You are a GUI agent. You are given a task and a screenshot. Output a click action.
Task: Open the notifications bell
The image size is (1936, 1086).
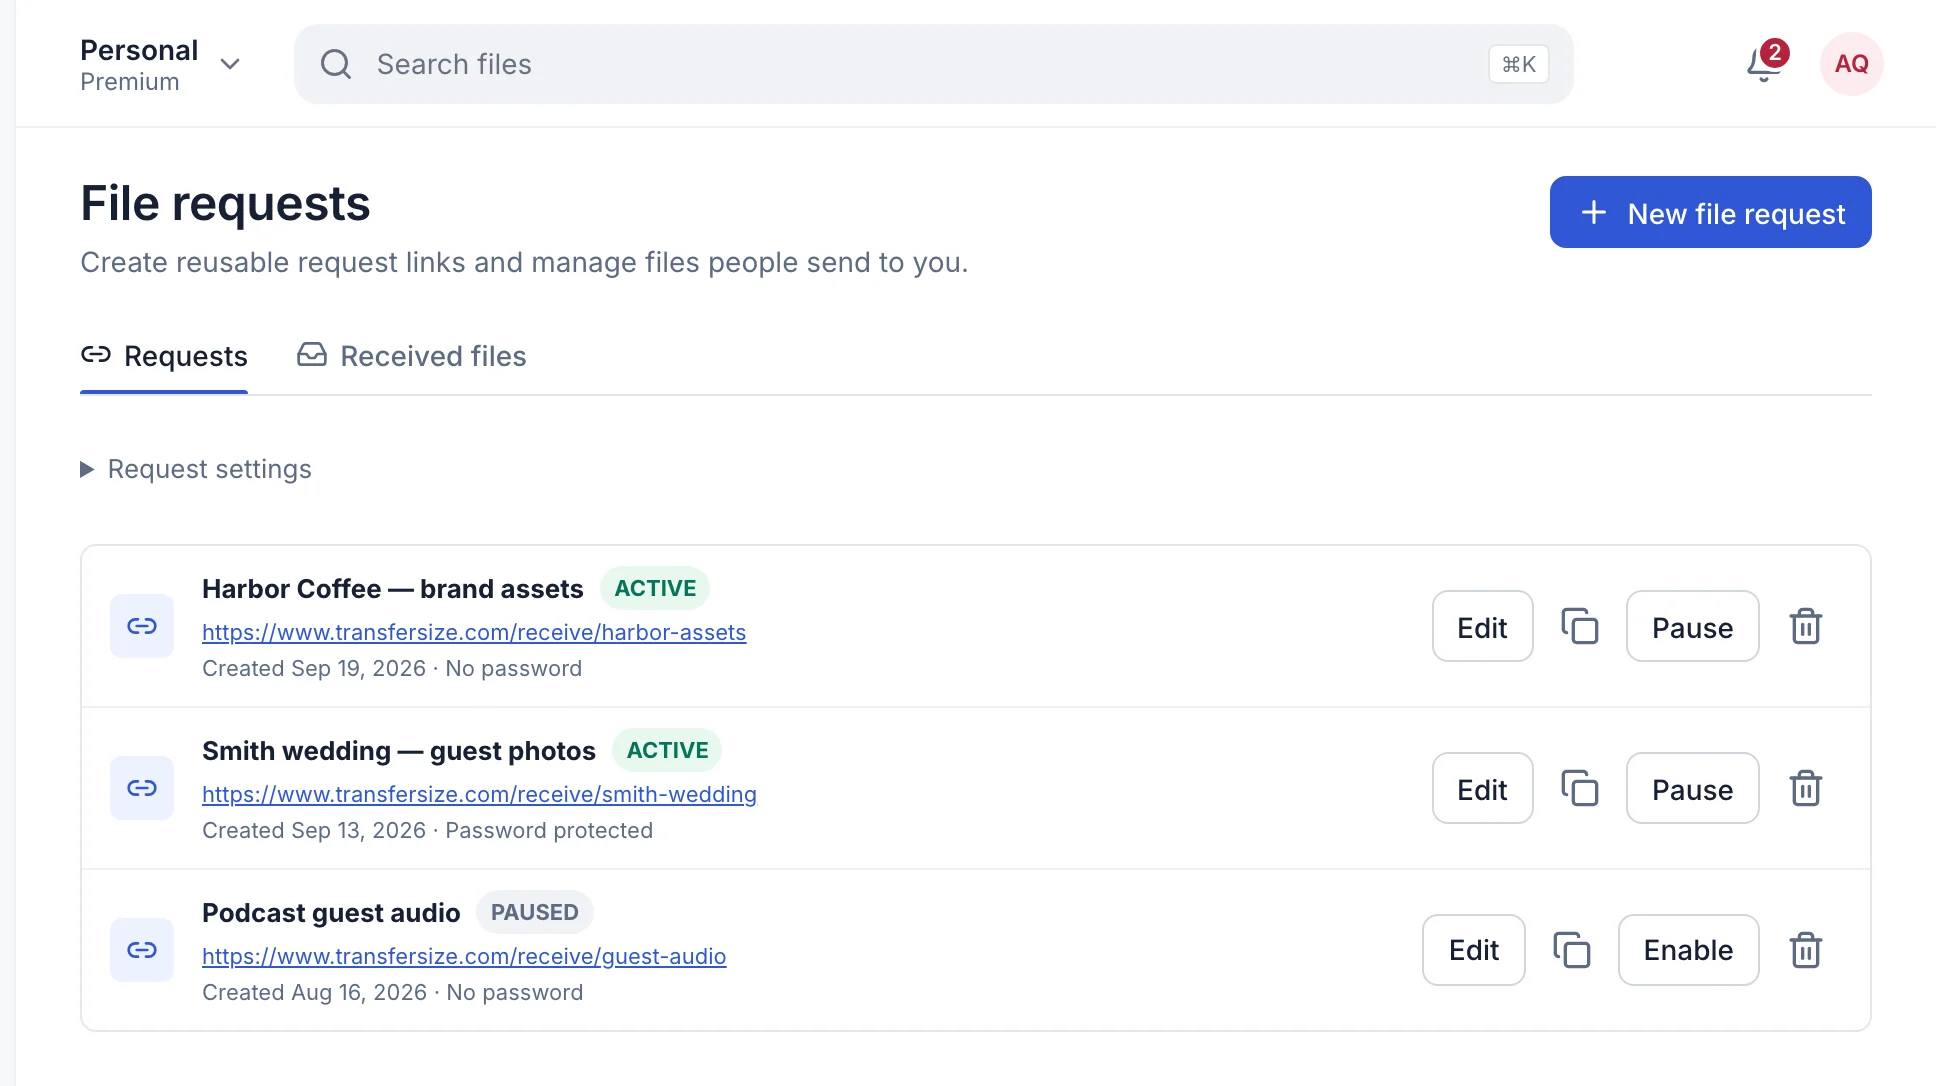(1764, 64)
